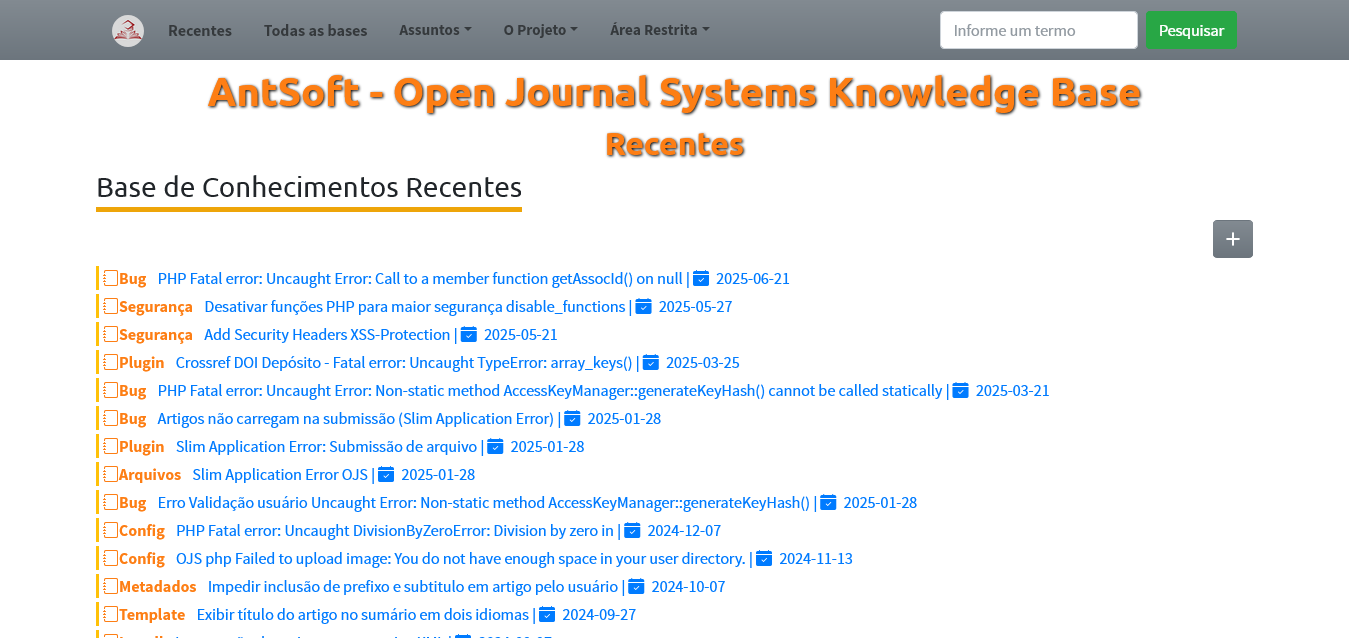Image resolution: width=1349 pixels, height=638 pixels.
Task: Click the calendar icon before 2025-05-21
Action: click(x=469, y=334)
